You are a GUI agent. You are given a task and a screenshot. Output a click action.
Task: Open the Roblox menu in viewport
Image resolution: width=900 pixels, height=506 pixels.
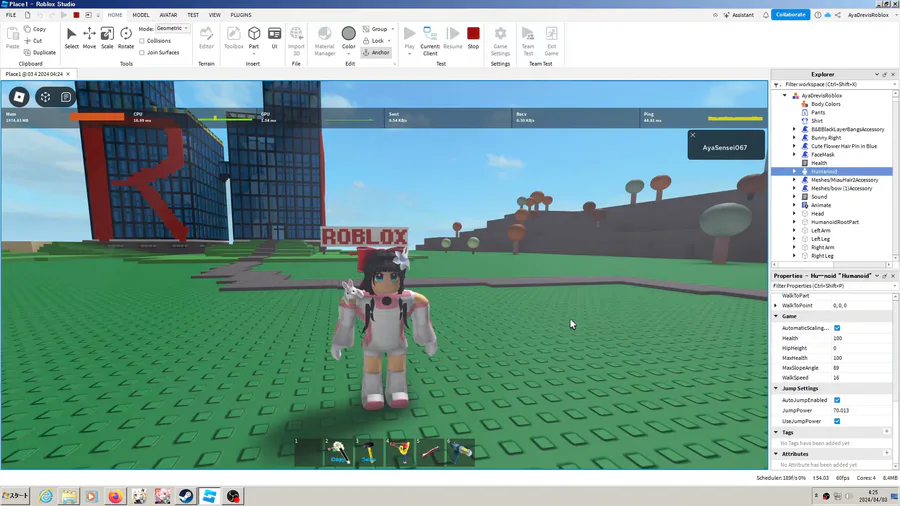(x=19, y=97)
